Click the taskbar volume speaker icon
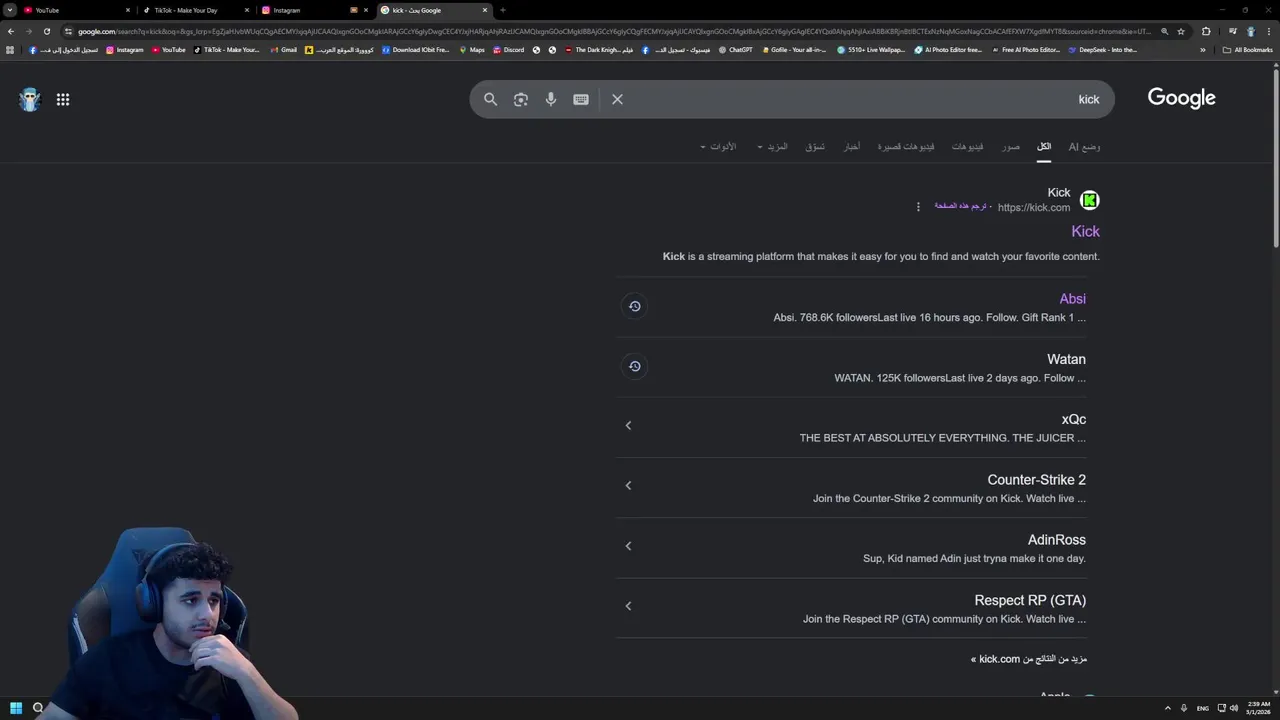 (1234, 708)
